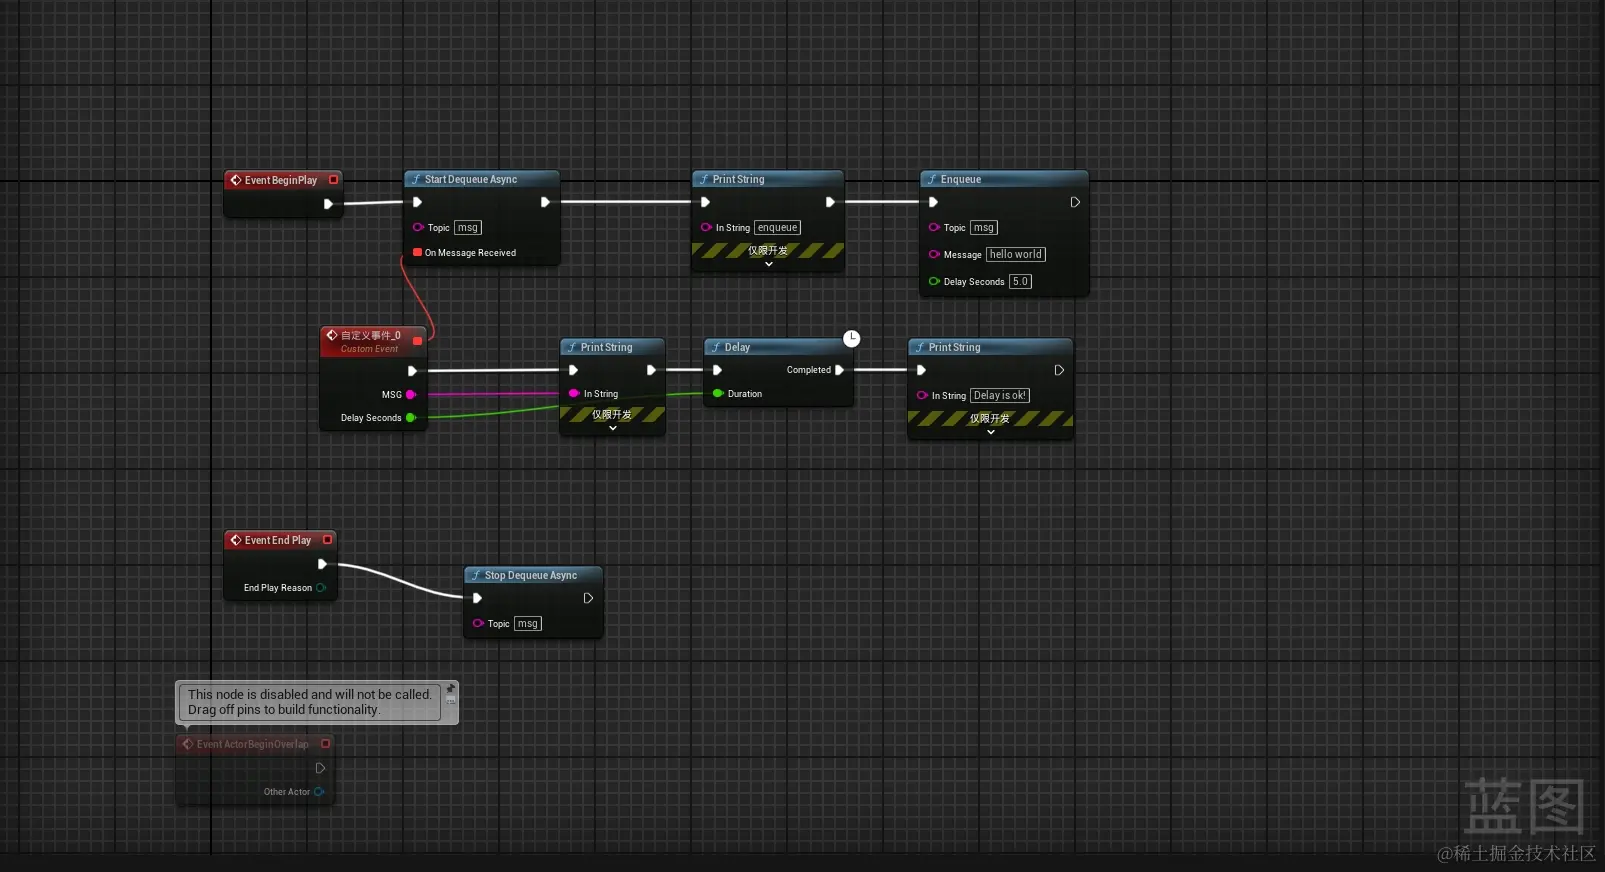This screenshot has height=872, width=1605.
Task: Click Topic pin on Enqueue node
Action: [x=934, y=227]
